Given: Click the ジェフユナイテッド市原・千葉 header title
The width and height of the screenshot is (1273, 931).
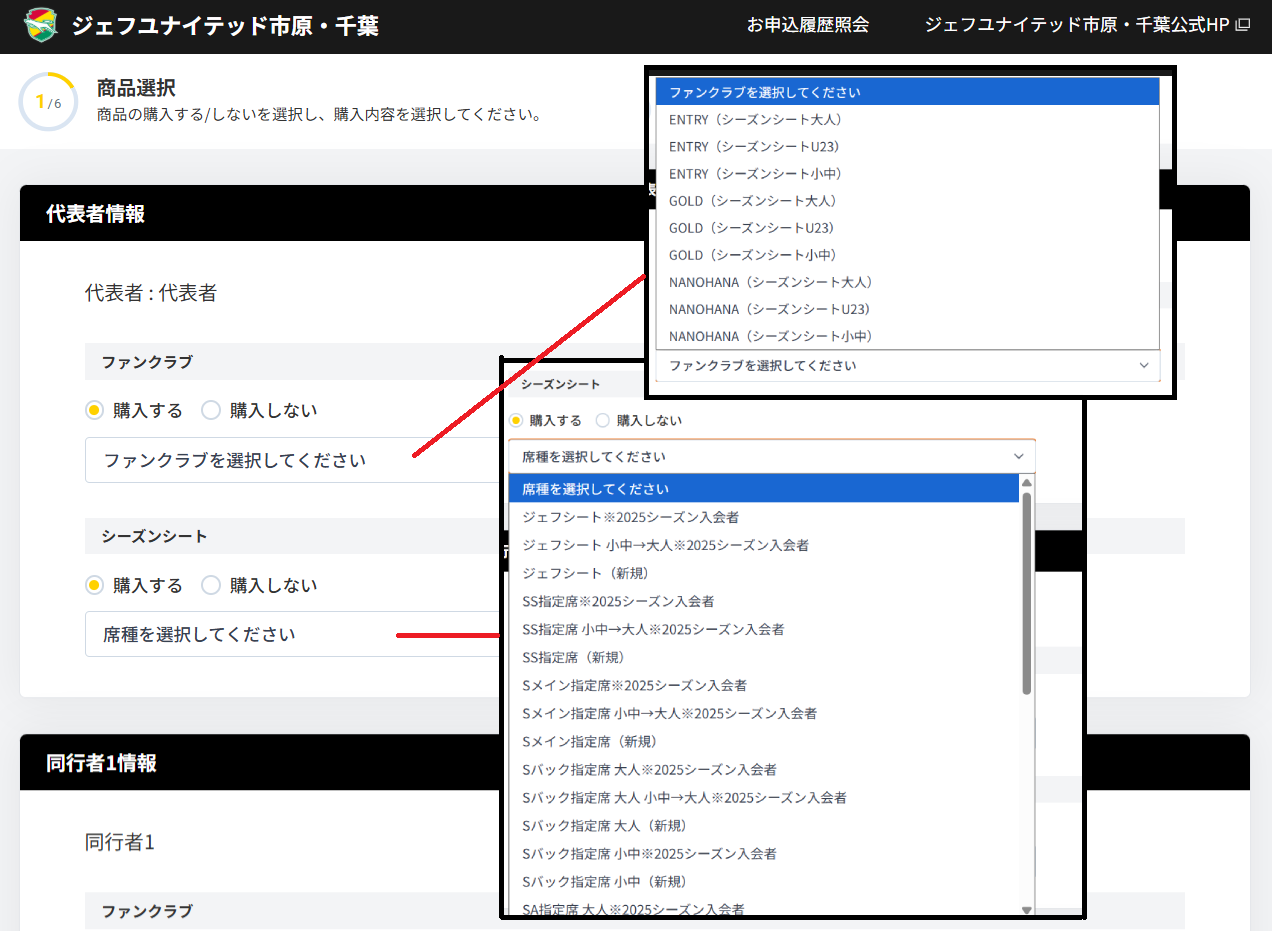Looking at the screenshot, I should click(225, 25).
